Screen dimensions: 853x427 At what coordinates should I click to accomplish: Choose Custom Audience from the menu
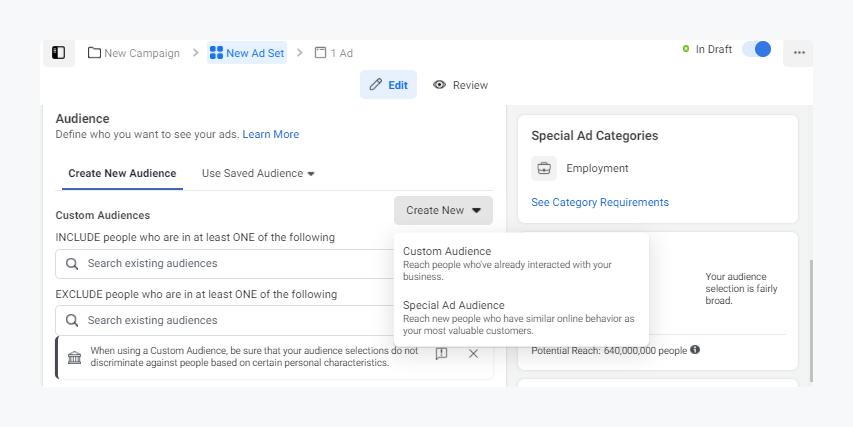click(447, 251)
